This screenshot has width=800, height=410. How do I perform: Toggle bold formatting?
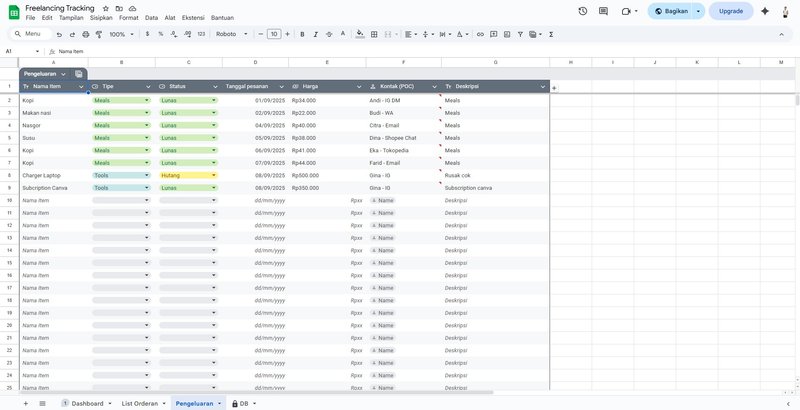pyautogui.click(x=302, y=34)
